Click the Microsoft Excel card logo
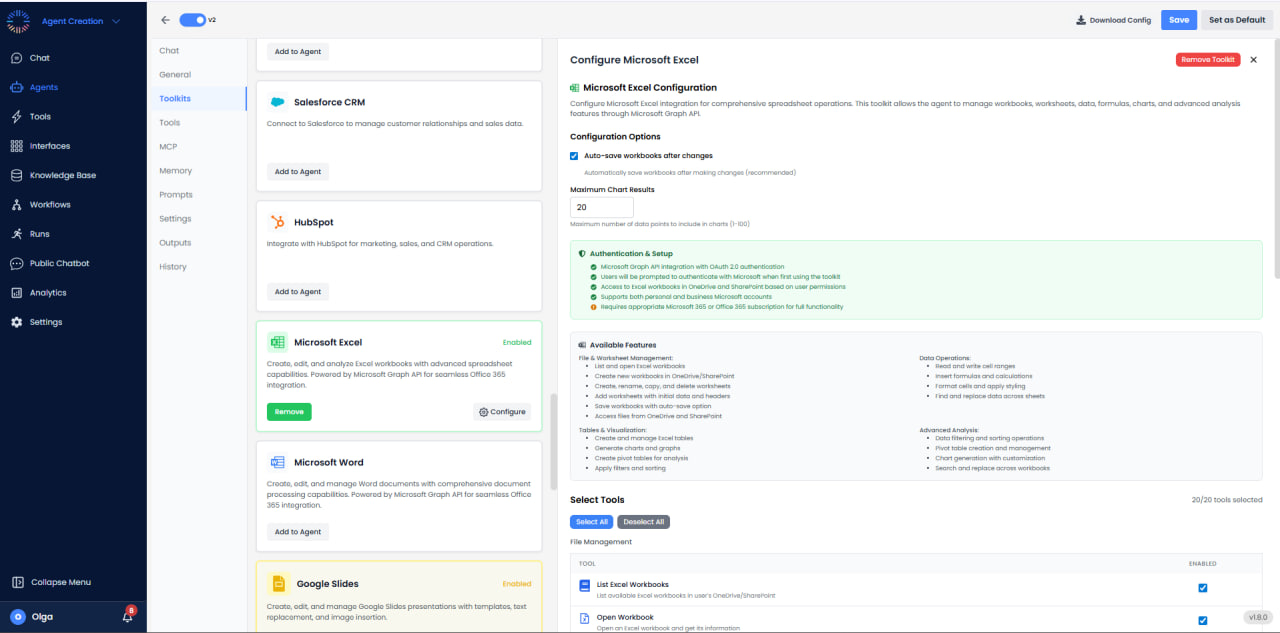Screen dimensions: 1280x633 (277, 342)
